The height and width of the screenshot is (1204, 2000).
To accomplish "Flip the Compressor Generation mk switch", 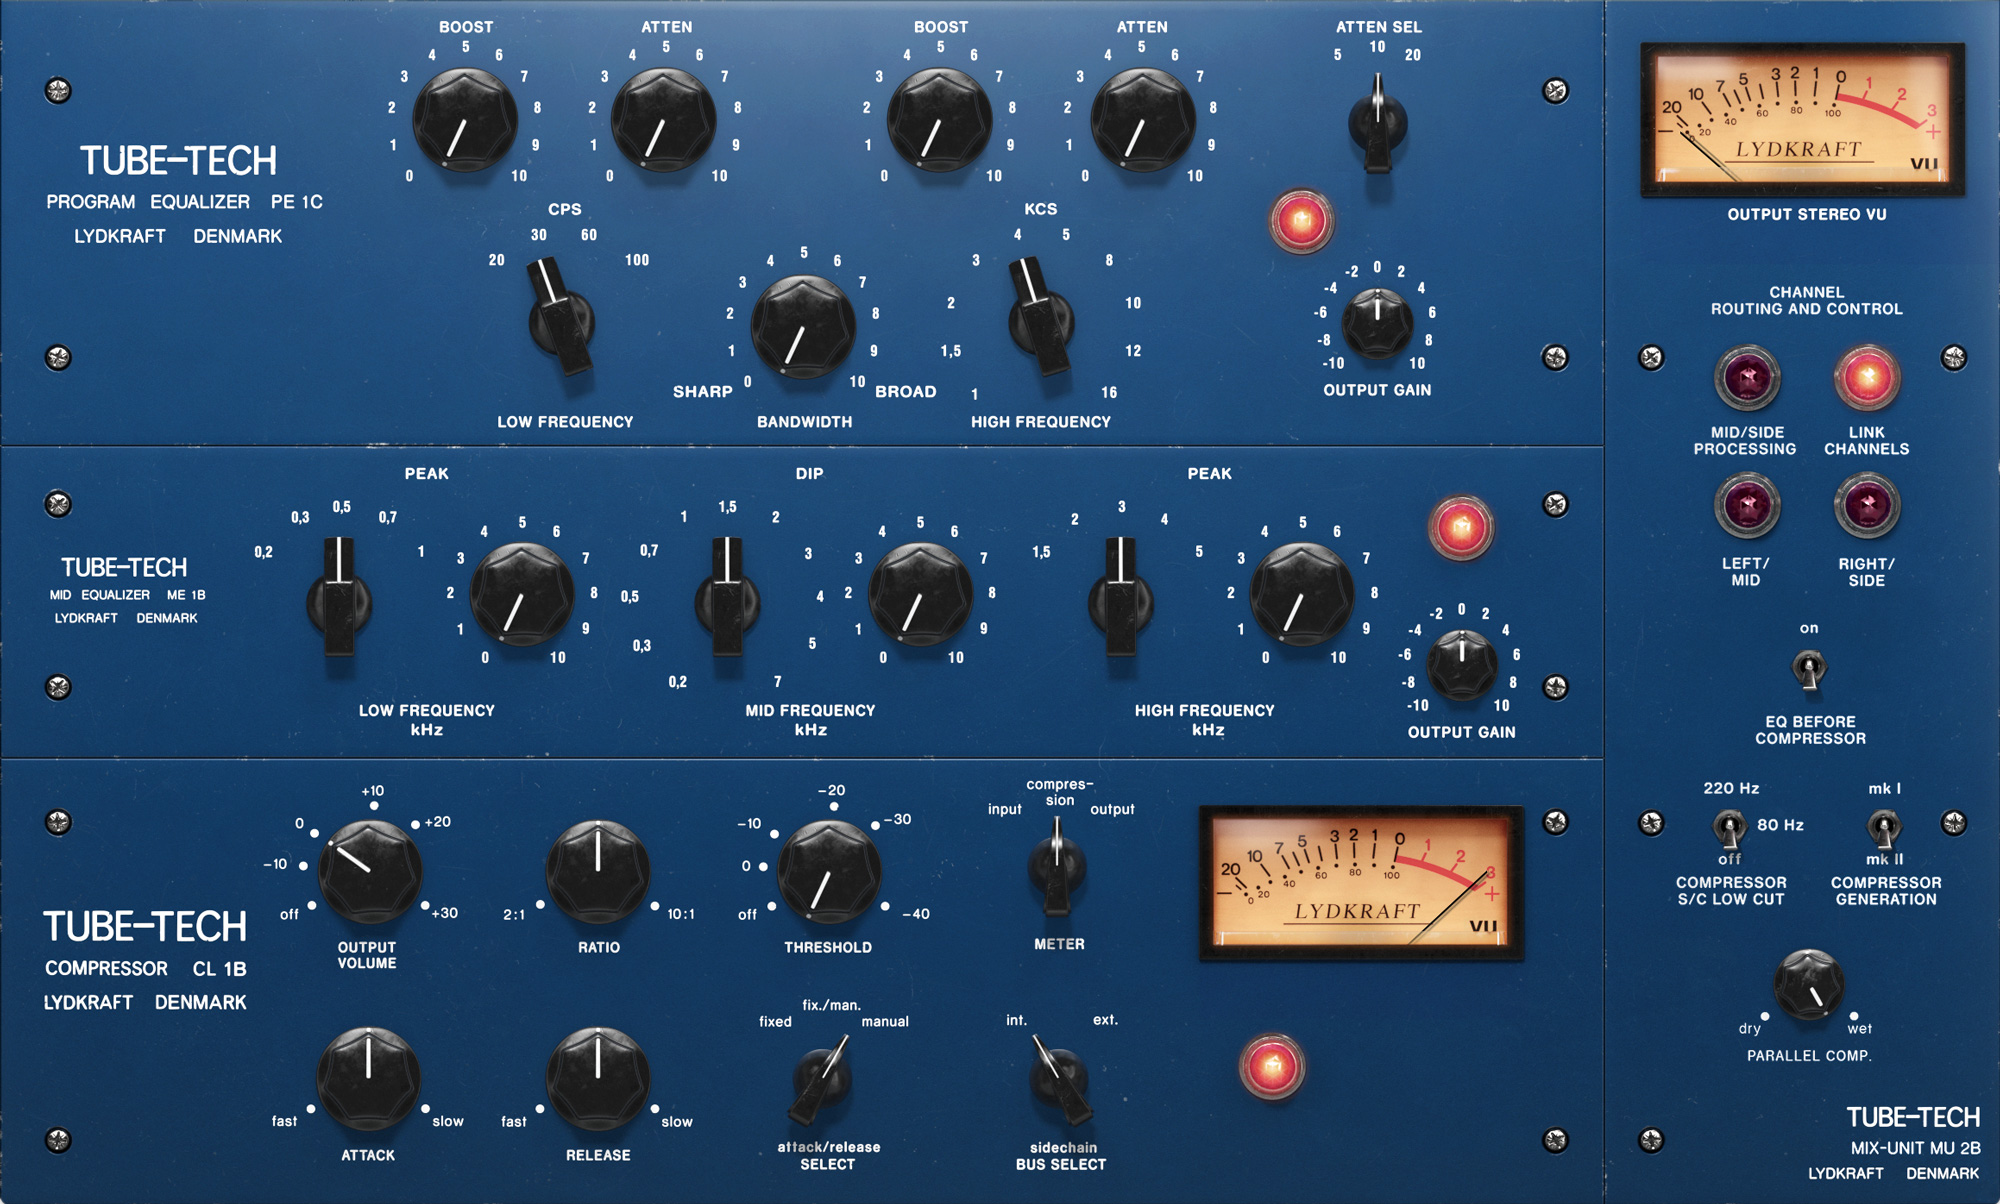I will [1884, 828].
